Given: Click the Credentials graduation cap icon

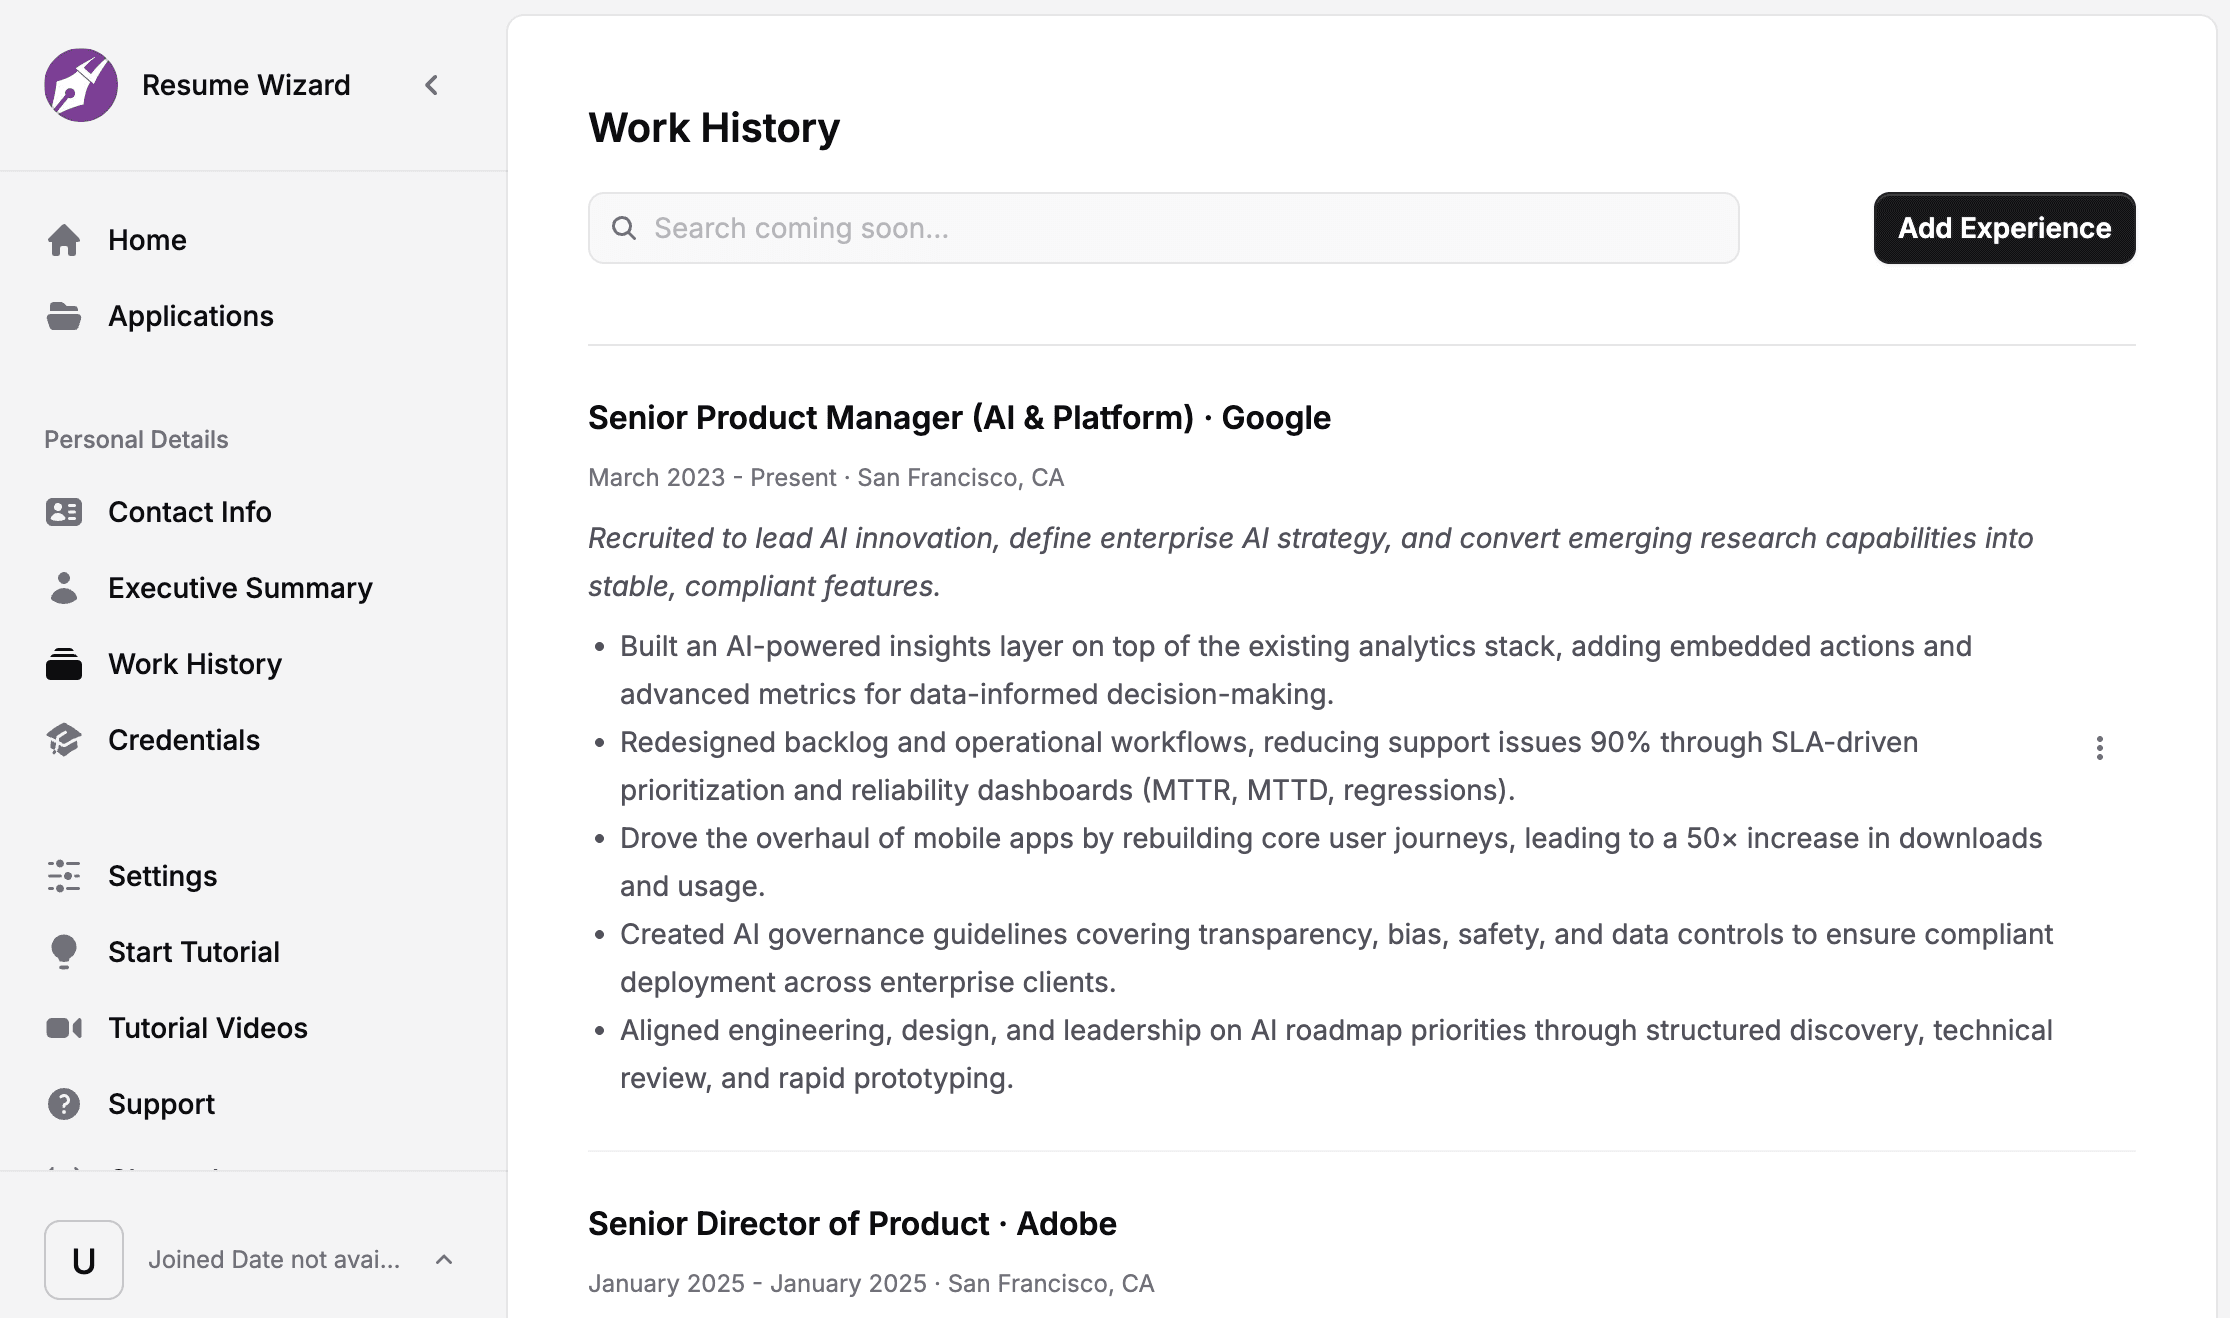Looking at the screenshot, I should coord(64,740).
